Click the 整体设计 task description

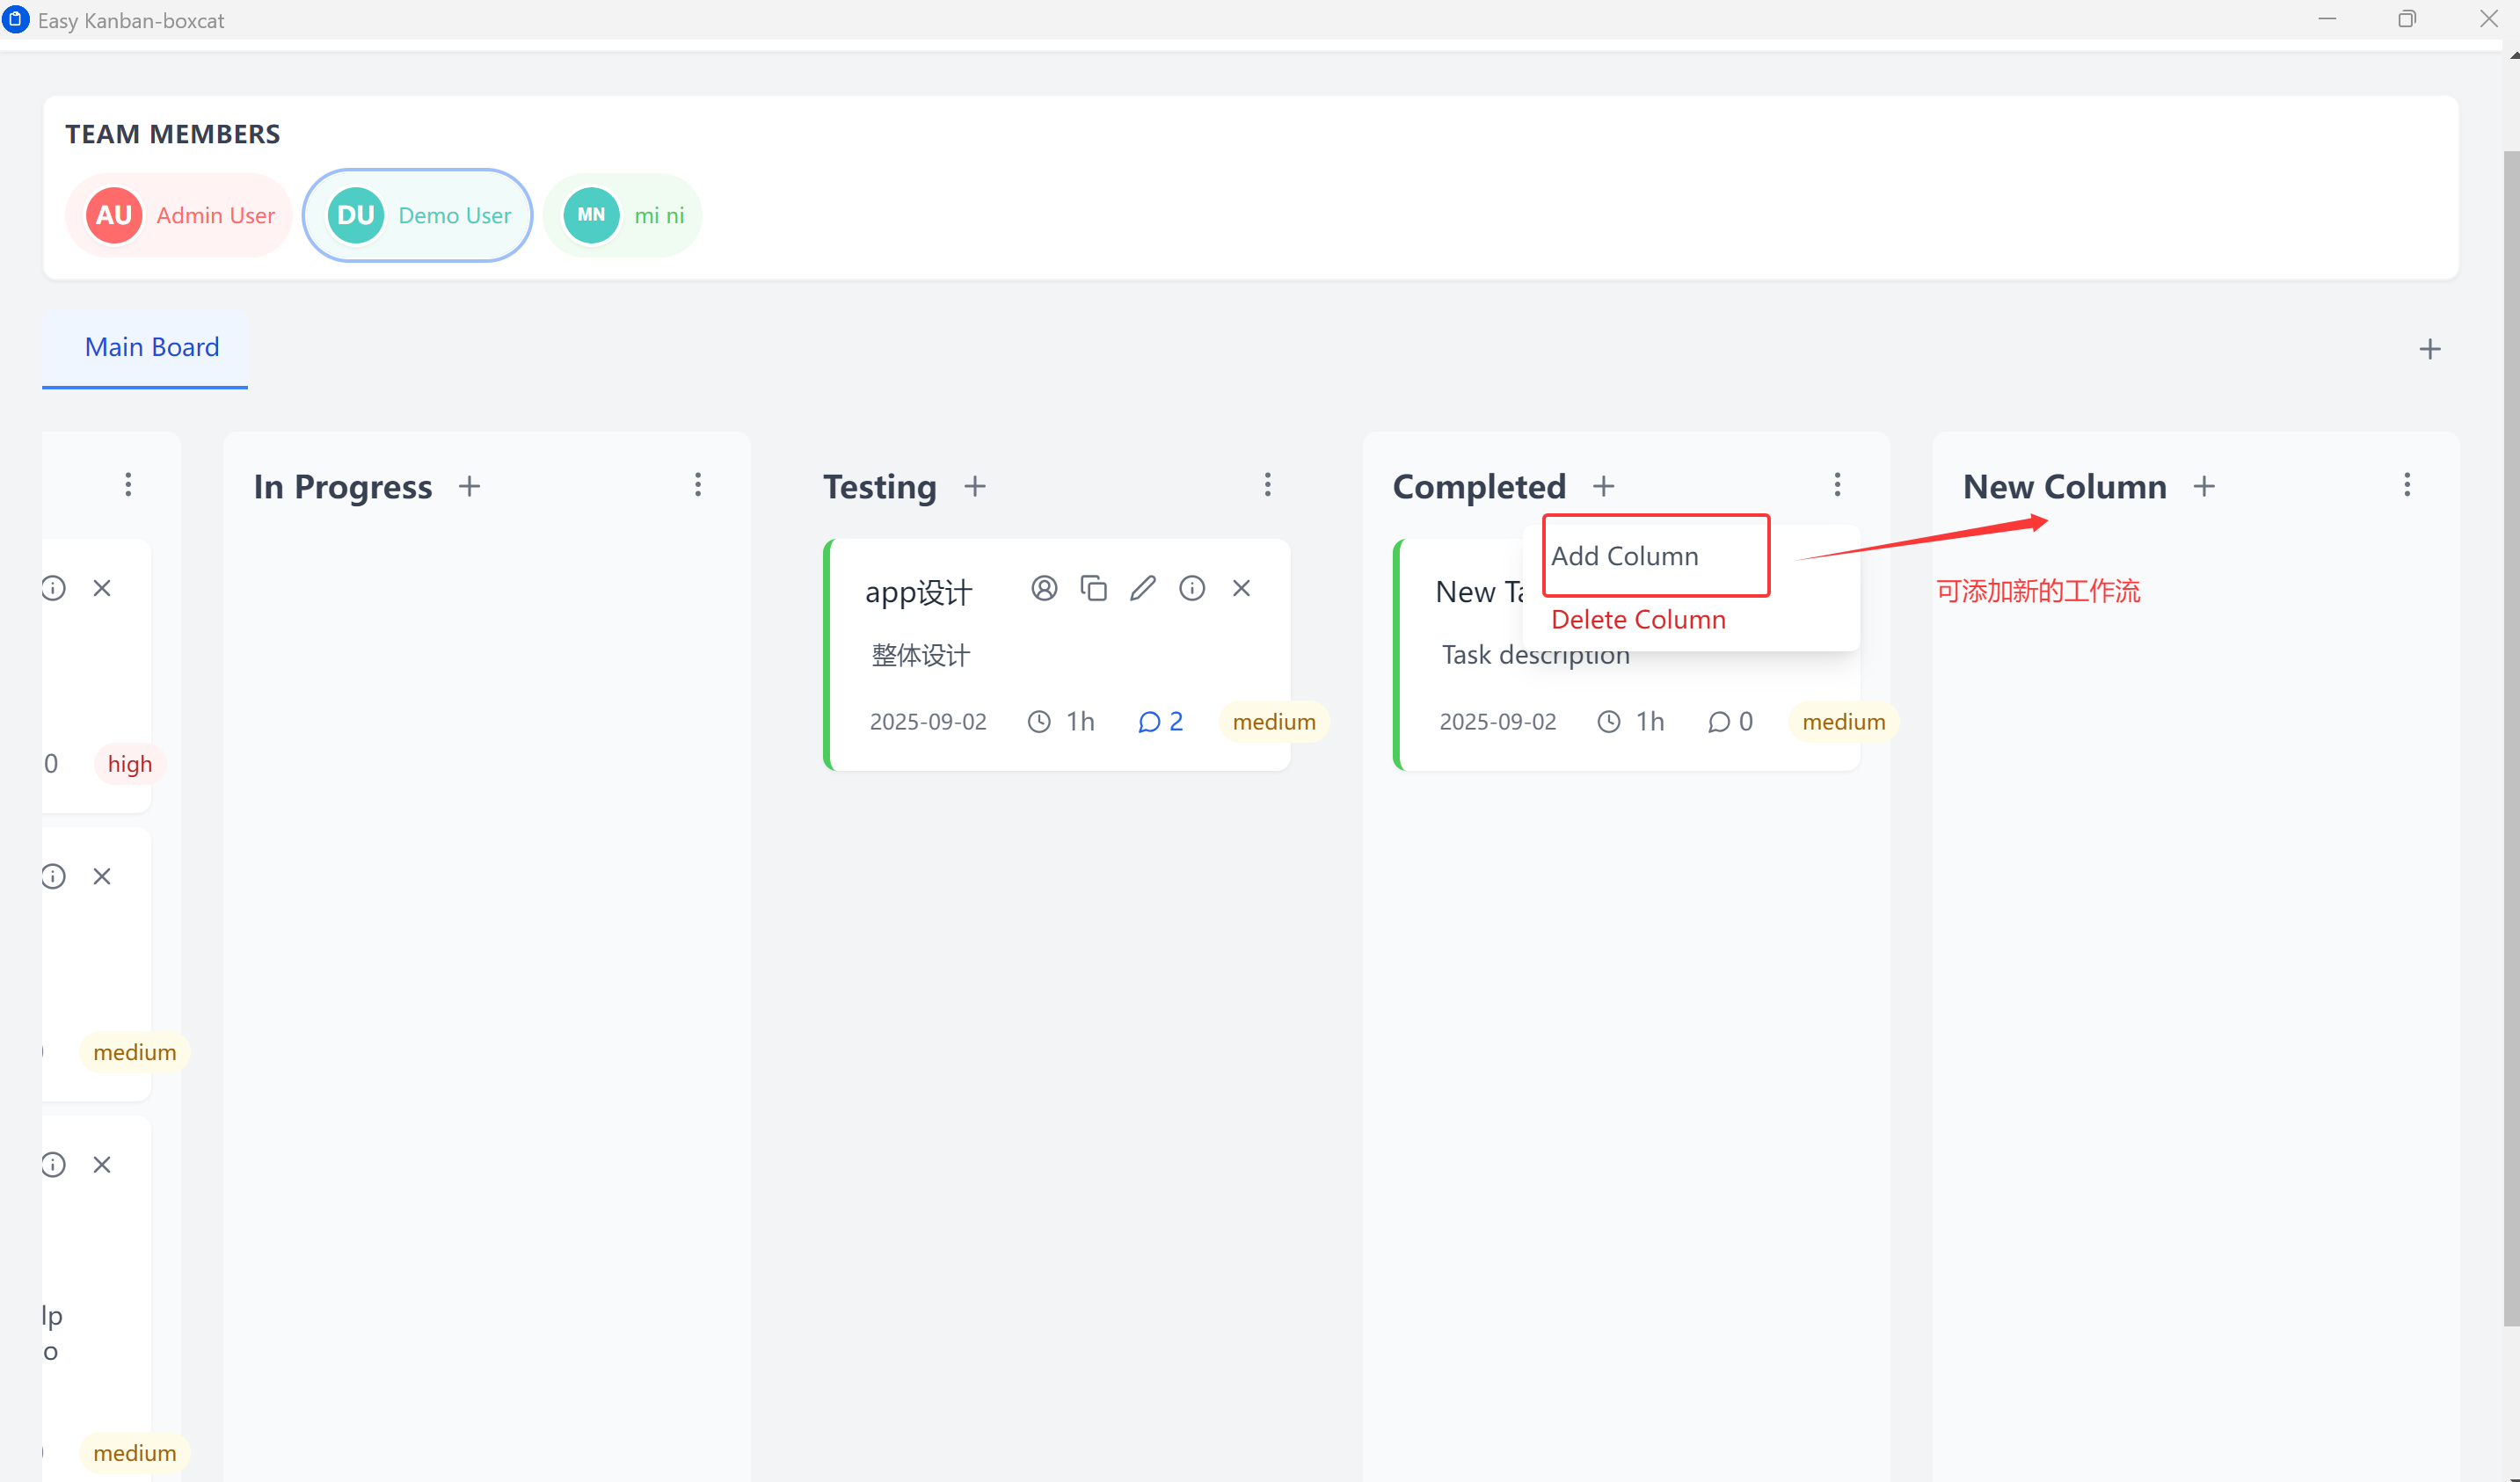(921, 656)
